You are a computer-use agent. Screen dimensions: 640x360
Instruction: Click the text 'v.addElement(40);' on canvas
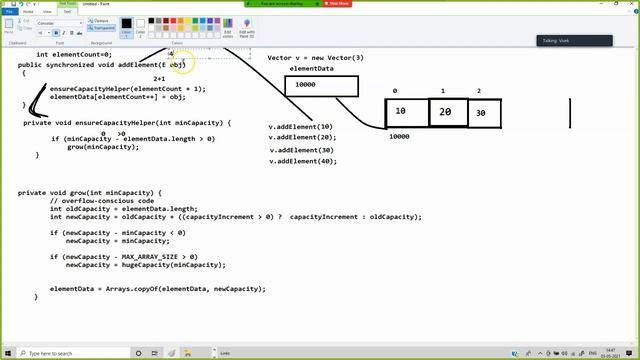(303, 161)
